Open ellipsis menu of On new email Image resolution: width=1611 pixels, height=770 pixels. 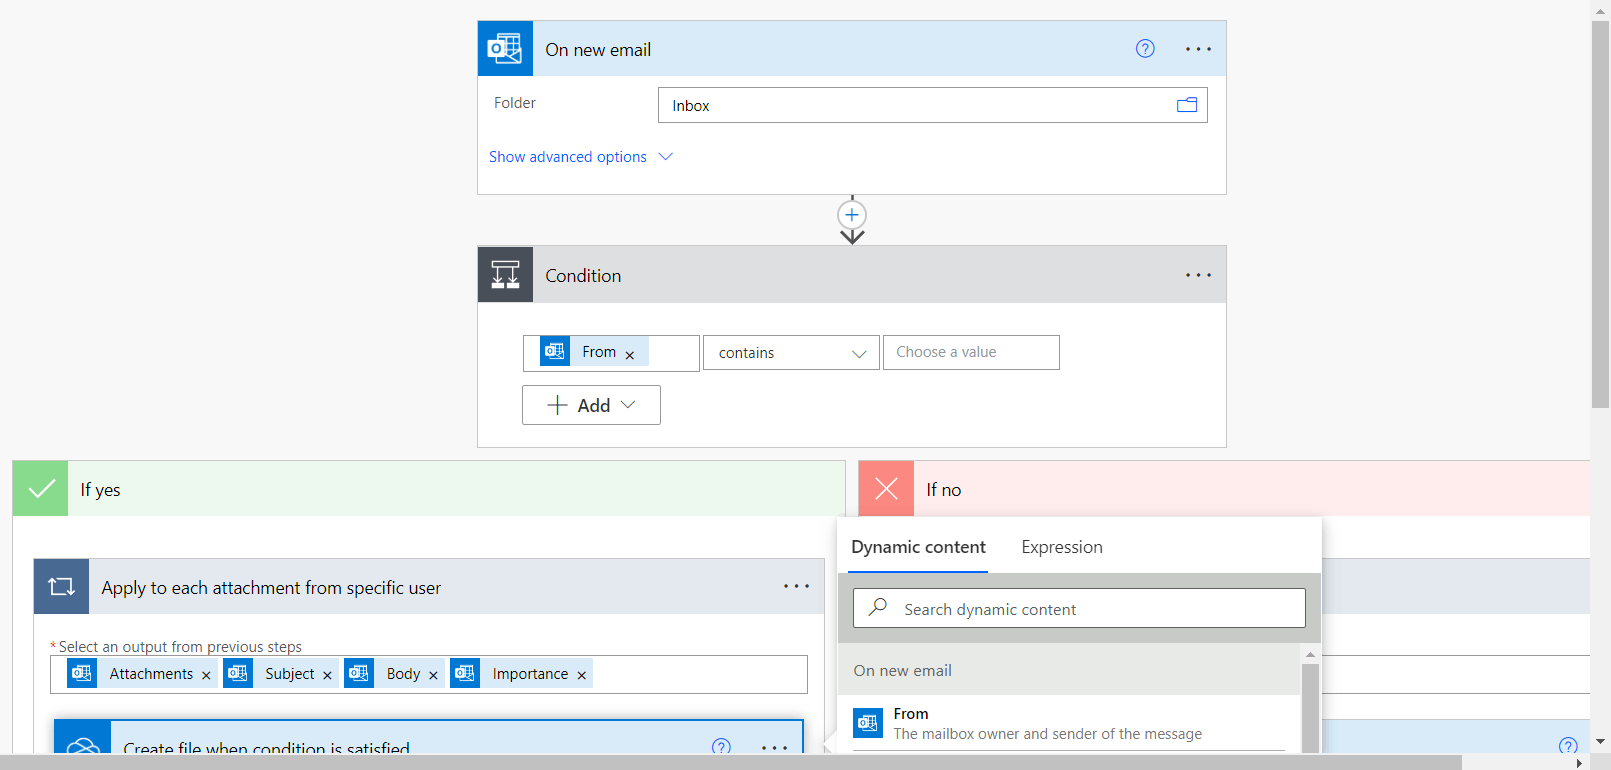click(1198, 49)
